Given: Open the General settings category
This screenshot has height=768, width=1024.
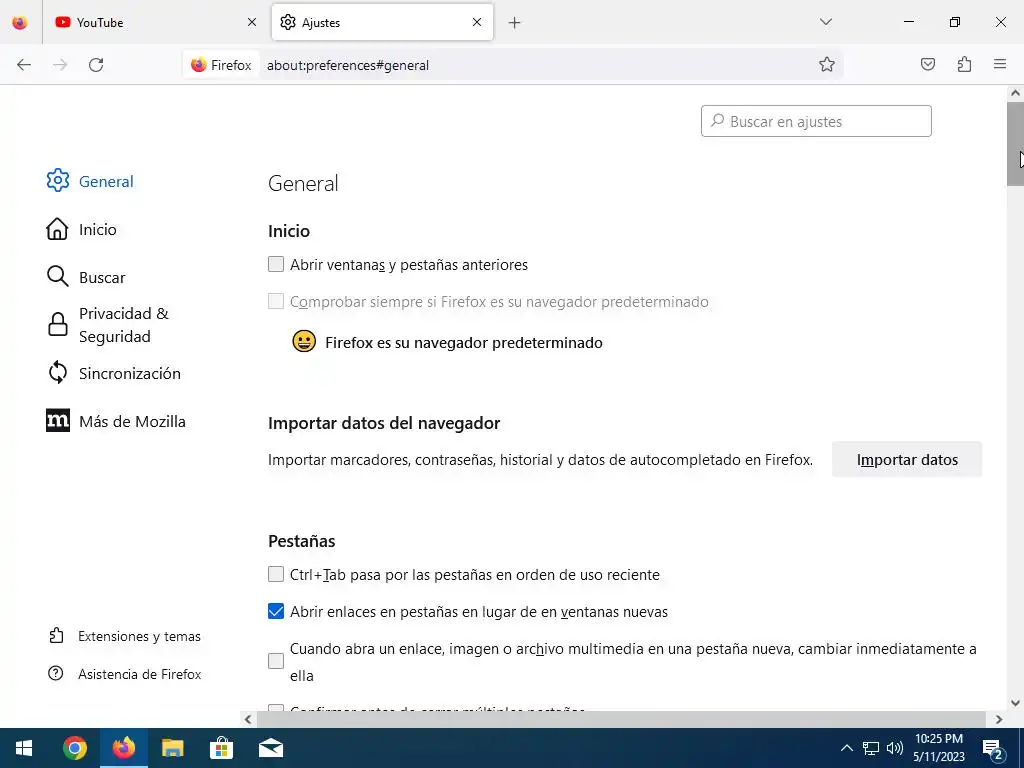Looking at the screenshot, I should pos(90,181).
